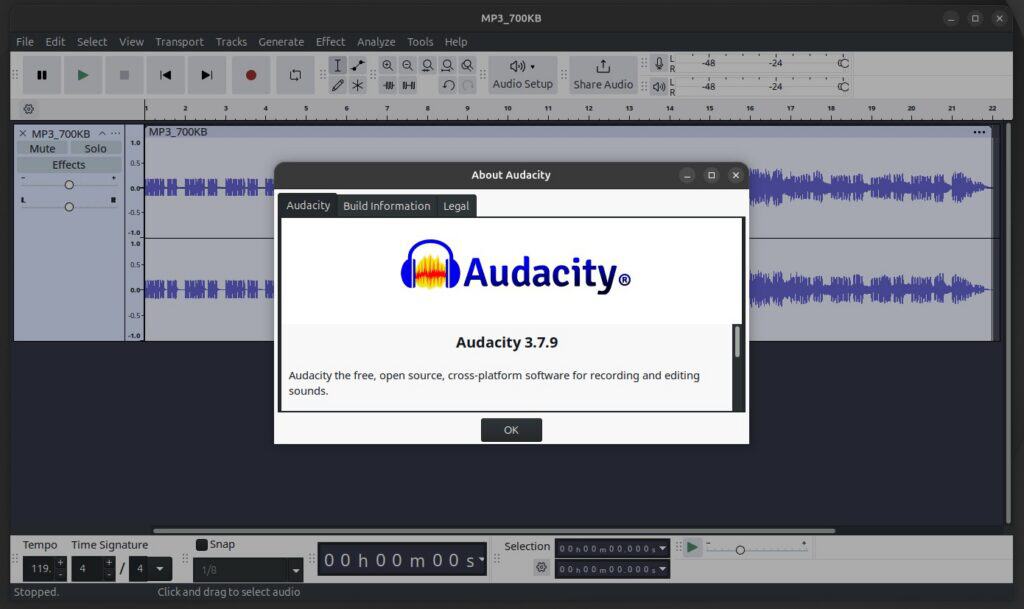Close the MP3_700KB track with X
This screenshot has width=1024, height=609.
point(23,133)
